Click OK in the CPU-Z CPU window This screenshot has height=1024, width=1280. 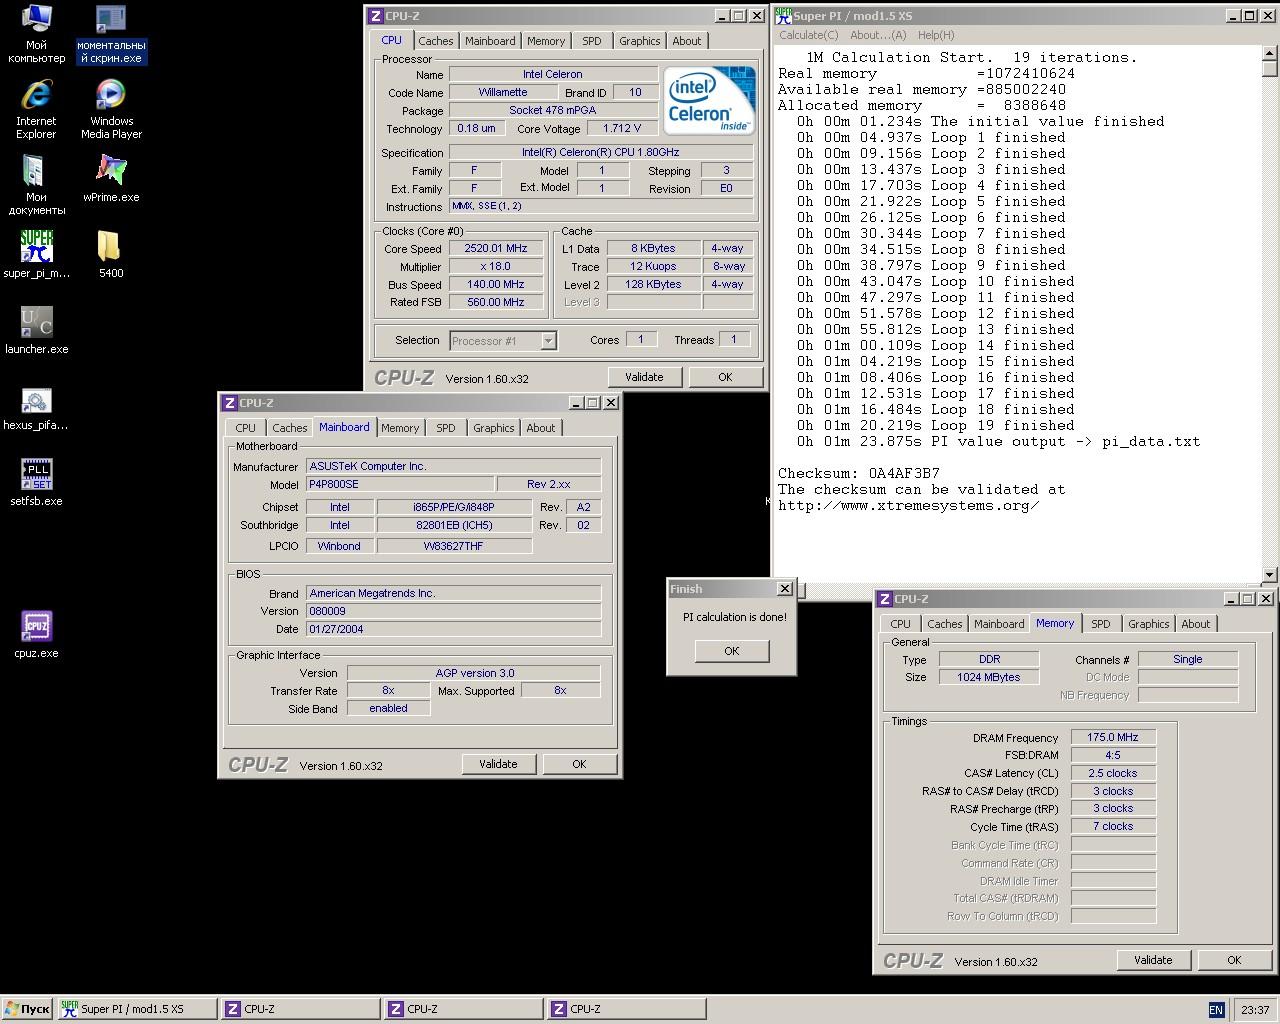click(x=725, y=377)
